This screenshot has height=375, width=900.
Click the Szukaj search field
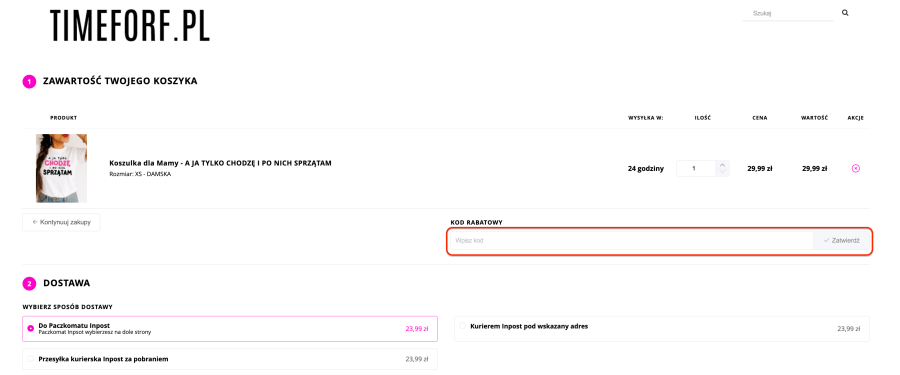788,13
